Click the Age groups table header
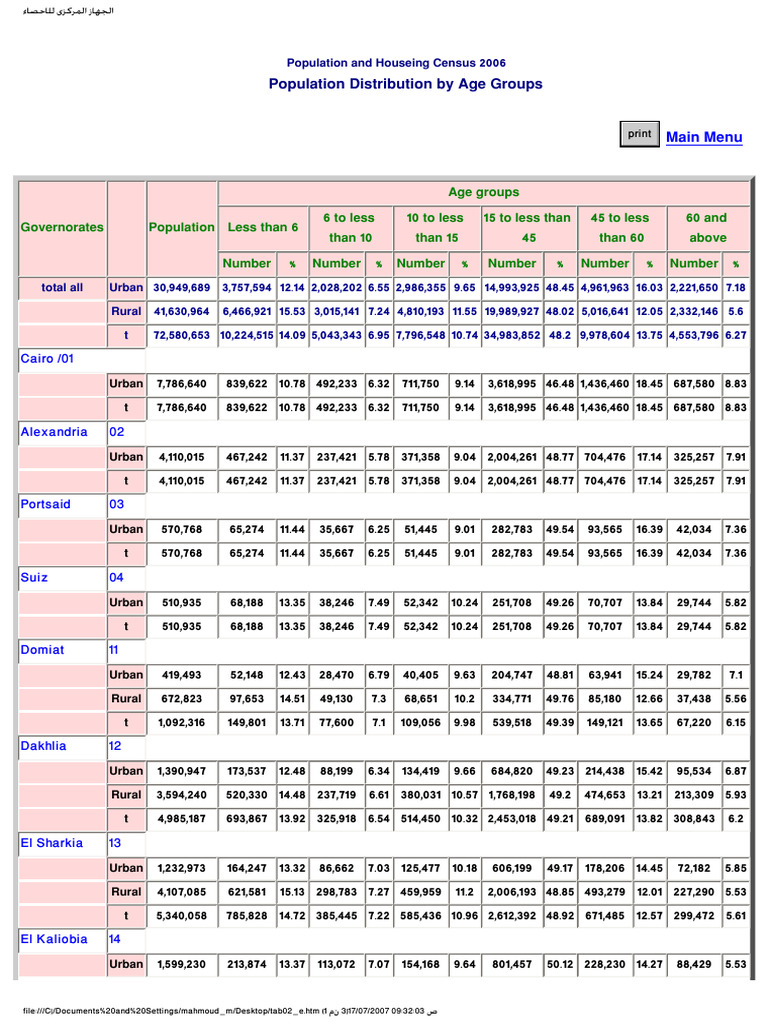Image resolution: width=768 pixels, height=1024 pixels. [x=483, y=192]
